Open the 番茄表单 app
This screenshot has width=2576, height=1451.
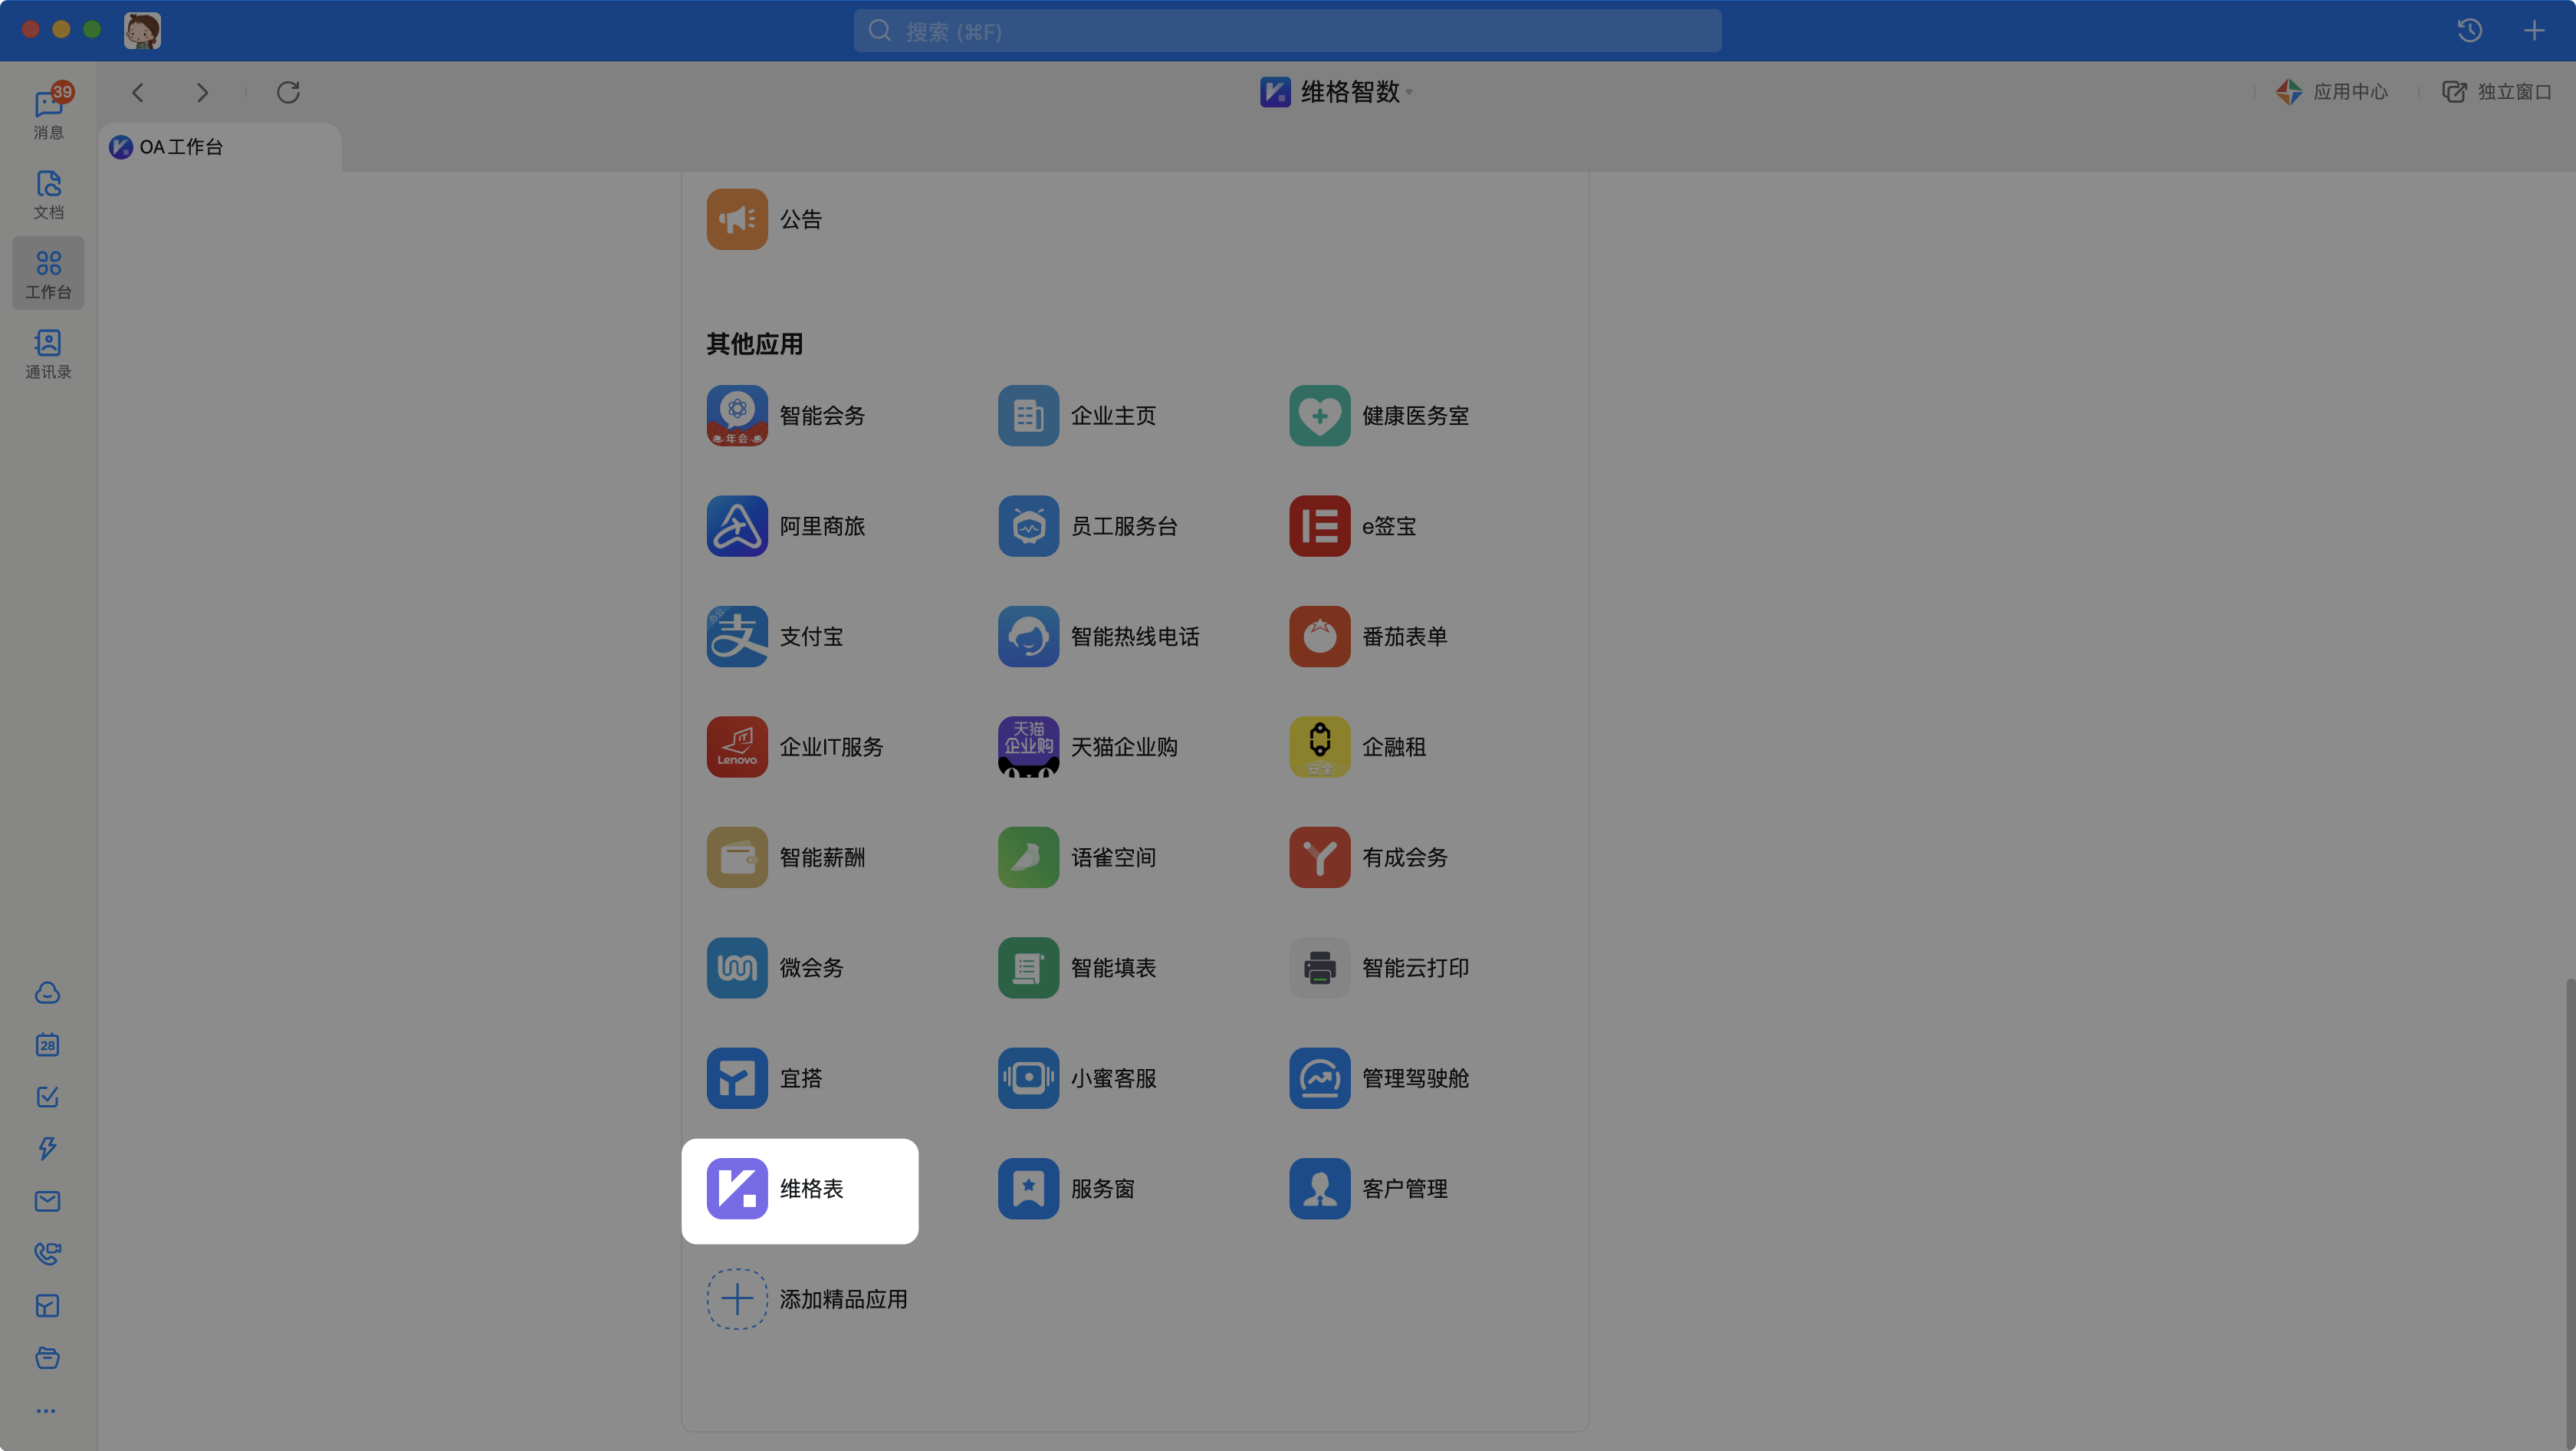tap(1319, 636)
